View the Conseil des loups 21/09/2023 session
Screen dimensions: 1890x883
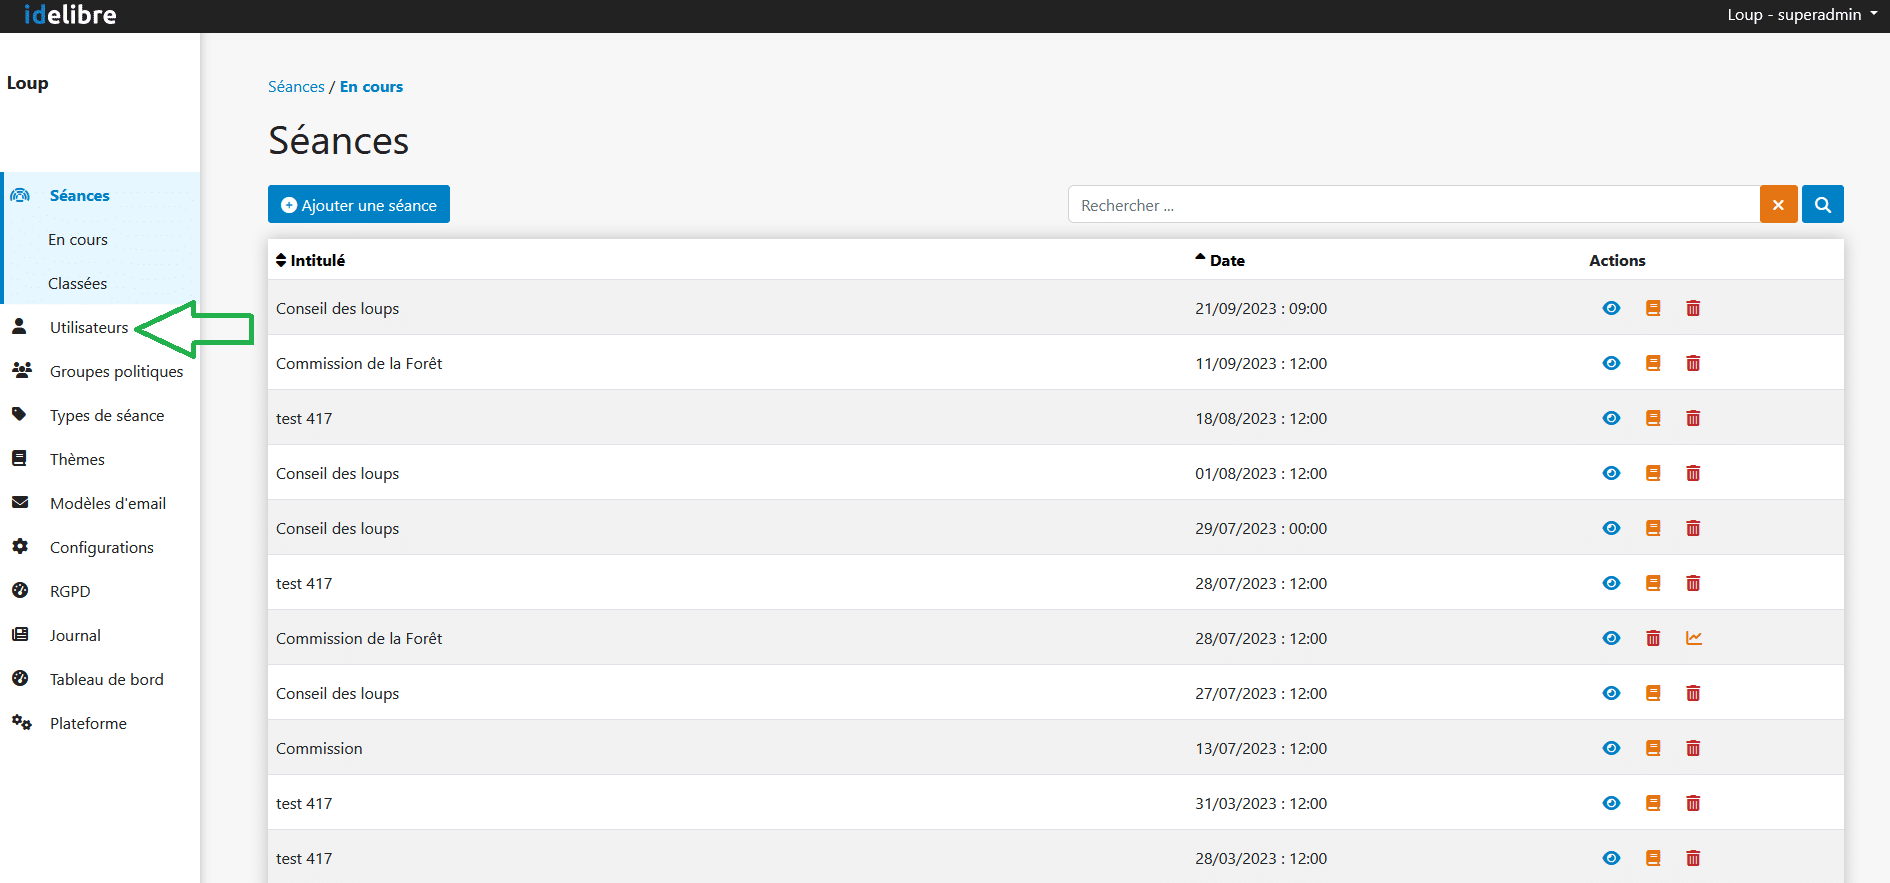coord(1611,308)
